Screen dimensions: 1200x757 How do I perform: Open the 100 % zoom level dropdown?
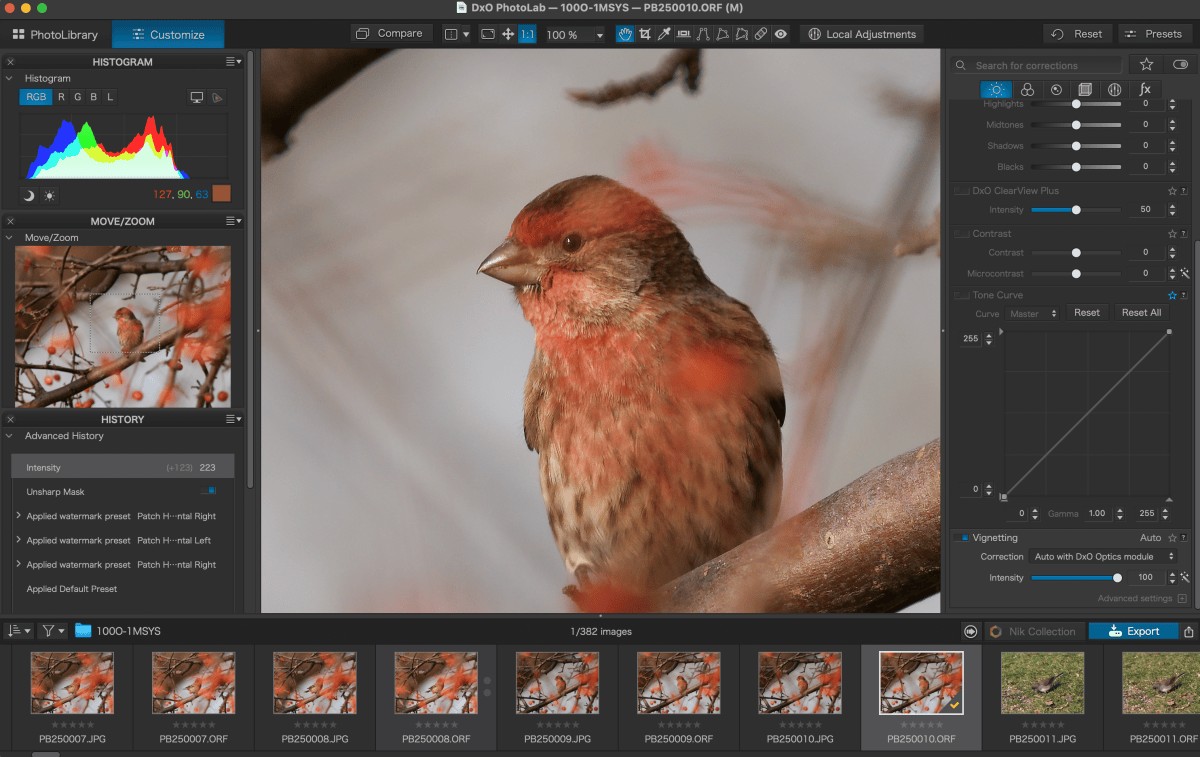click(x=572, y=34)
